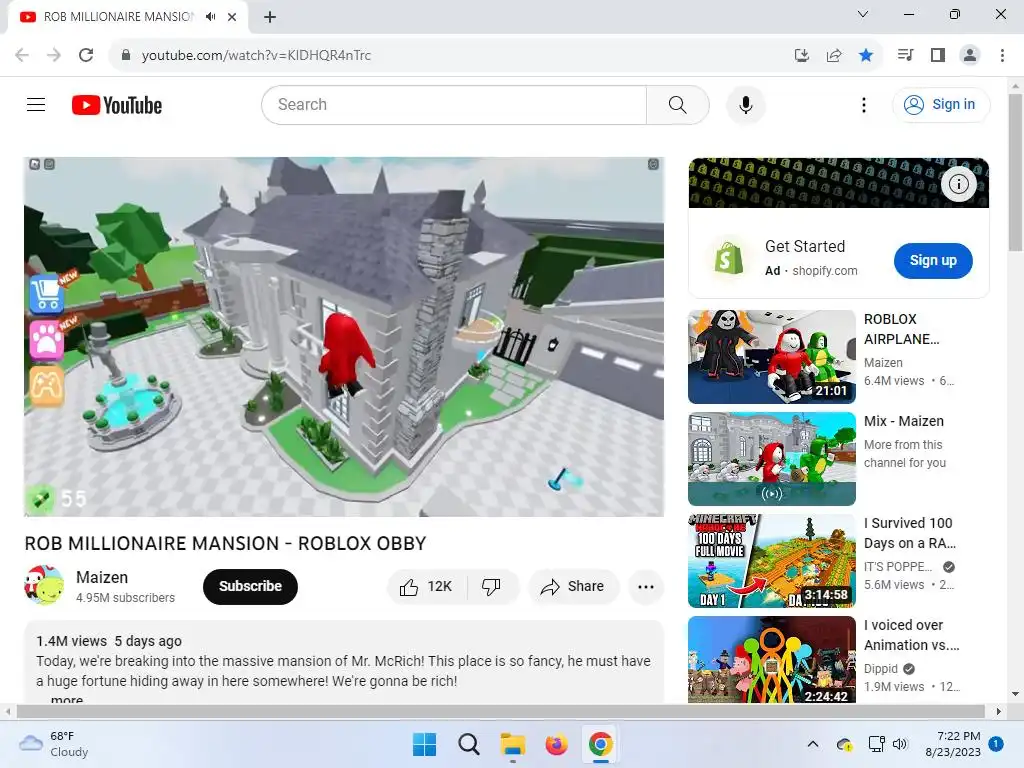Dislike the video with thumbs down
The image size is (1024, 768).
pyautogui.click(x=491, y=586)
